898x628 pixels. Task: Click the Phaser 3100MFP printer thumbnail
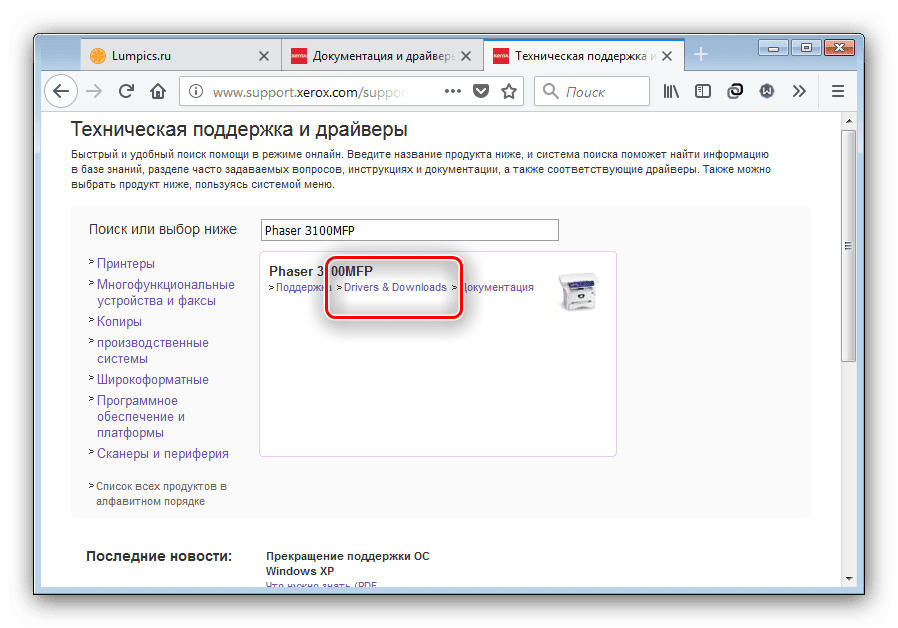(578, 291)
